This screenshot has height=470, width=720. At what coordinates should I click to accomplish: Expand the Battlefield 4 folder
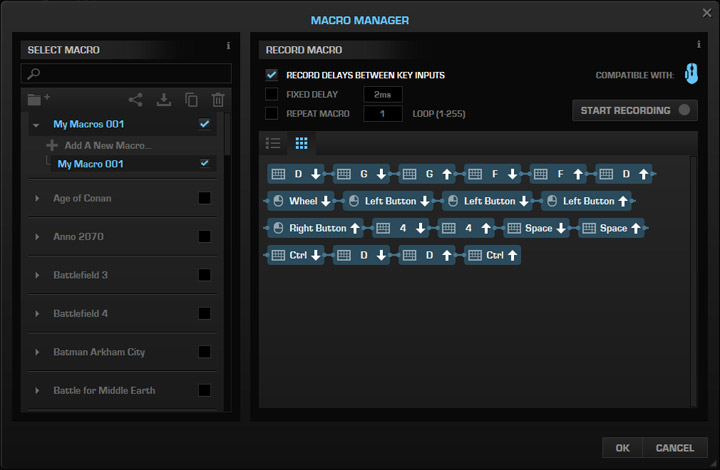tap(37, 314)
